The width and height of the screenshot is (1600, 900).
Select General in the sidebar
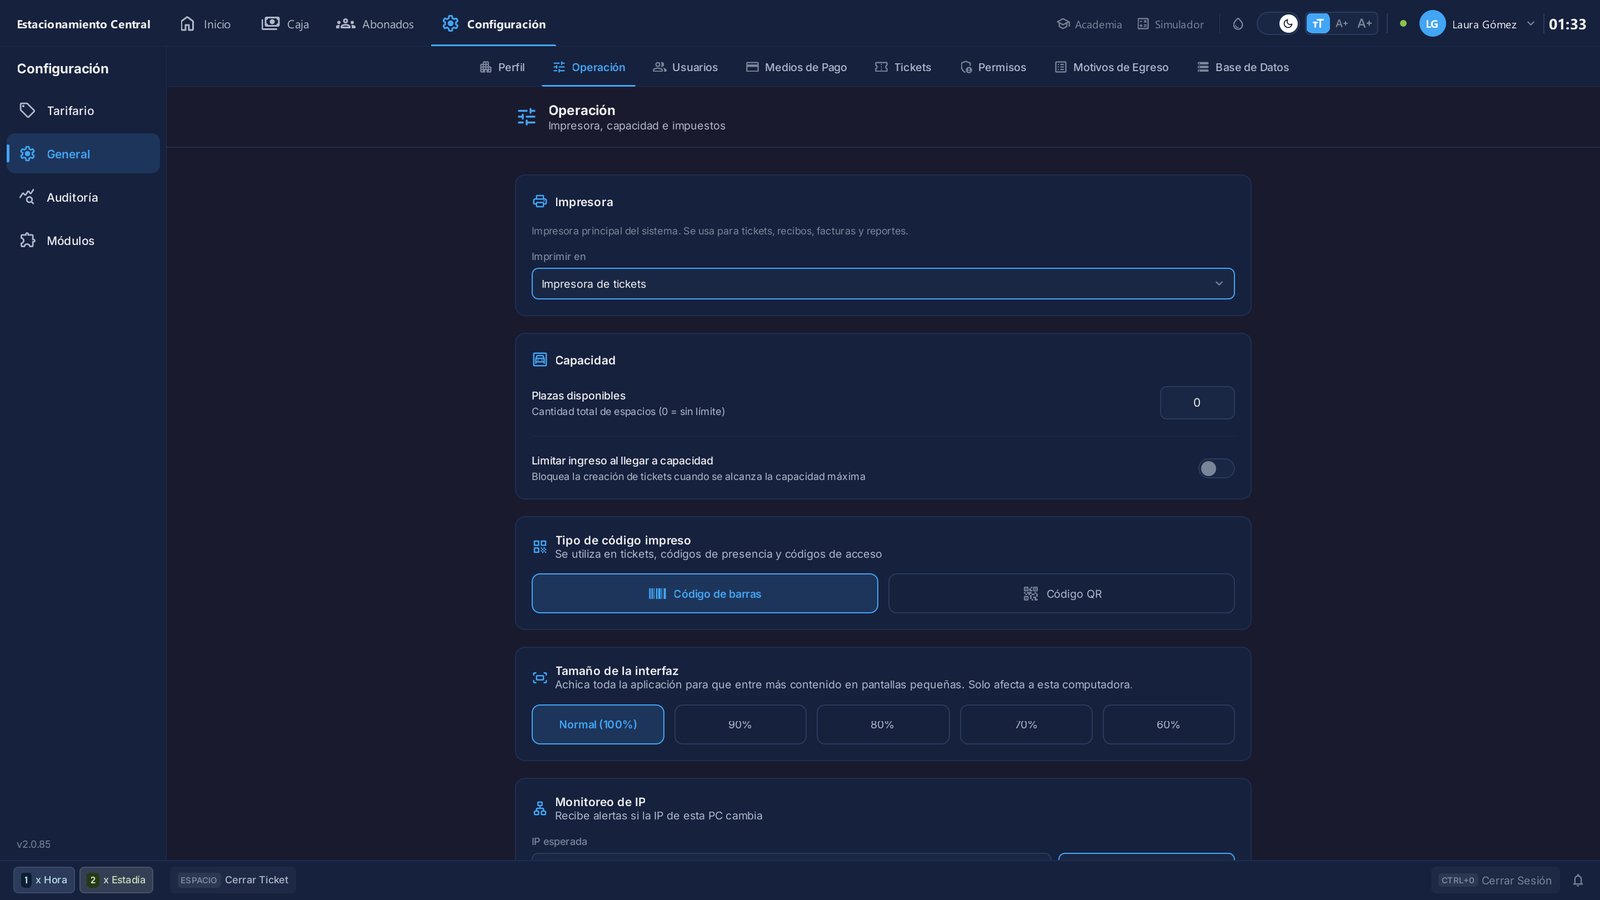pos(83,154)
